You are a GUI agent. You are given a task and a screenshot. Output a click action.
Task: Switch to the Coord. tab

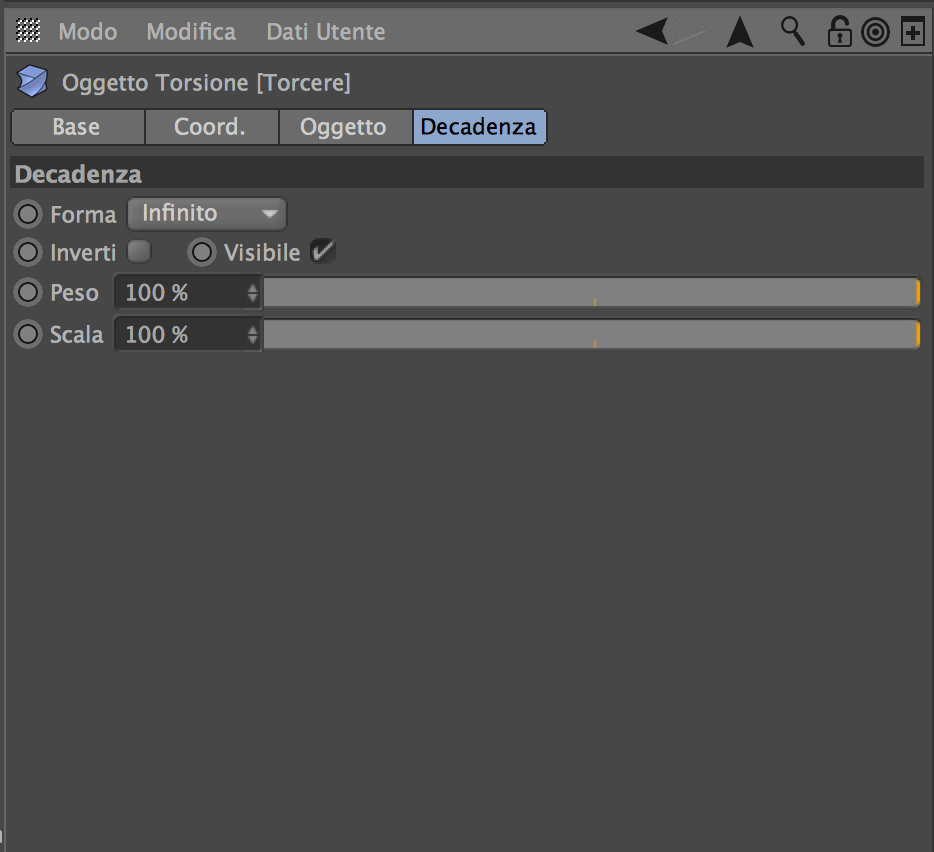point(211,127)
